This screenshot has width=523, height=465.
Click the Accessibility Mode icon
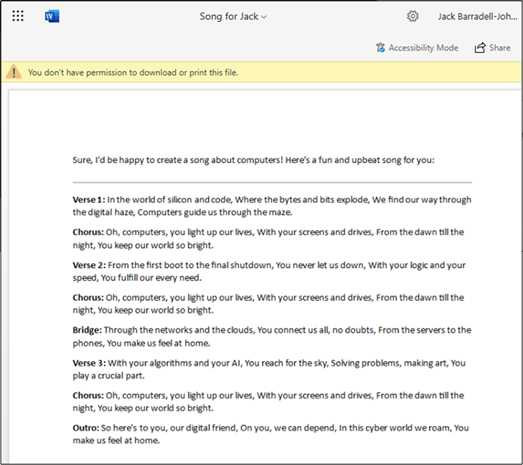click(x=380, y=48)
